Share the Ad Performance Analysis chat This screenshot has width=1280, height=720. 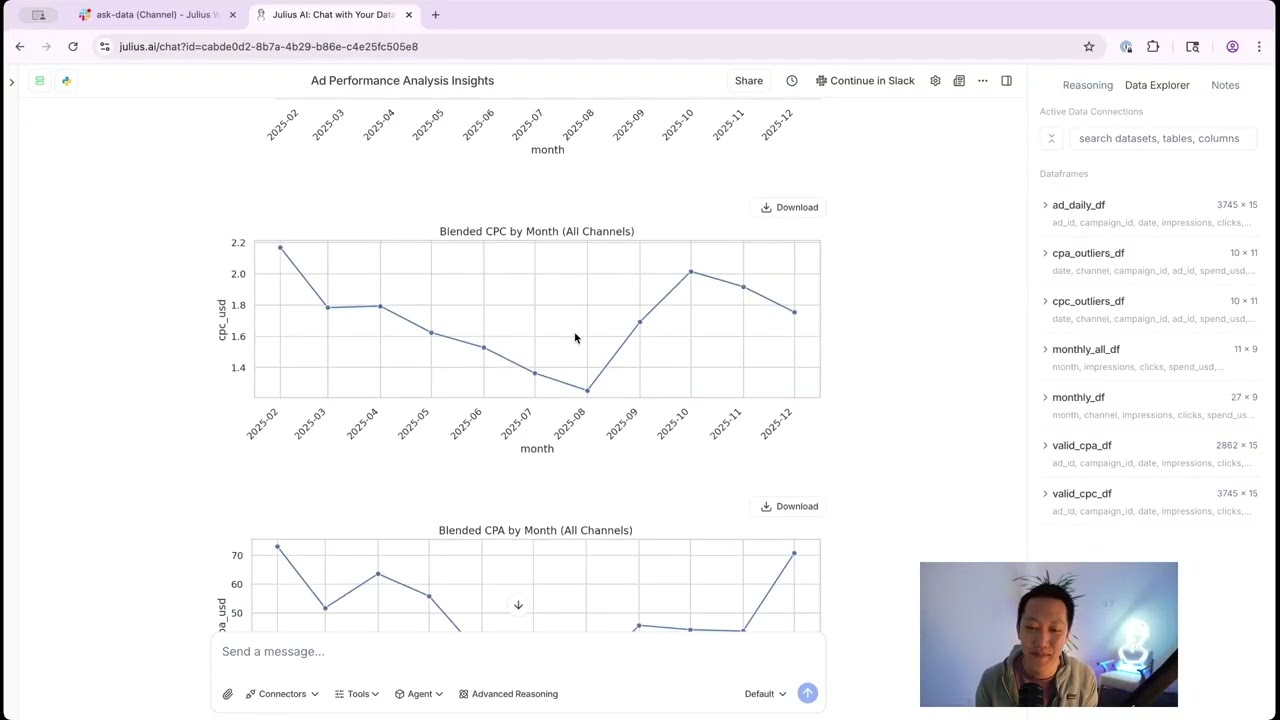coord(749,81)
